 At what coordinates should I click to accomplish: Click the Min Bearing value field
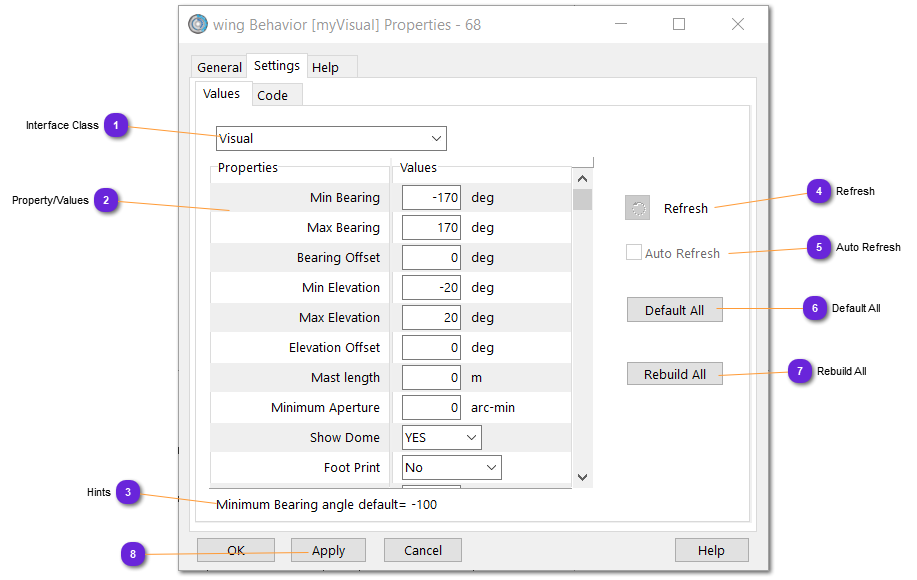(x=431, y=198)
